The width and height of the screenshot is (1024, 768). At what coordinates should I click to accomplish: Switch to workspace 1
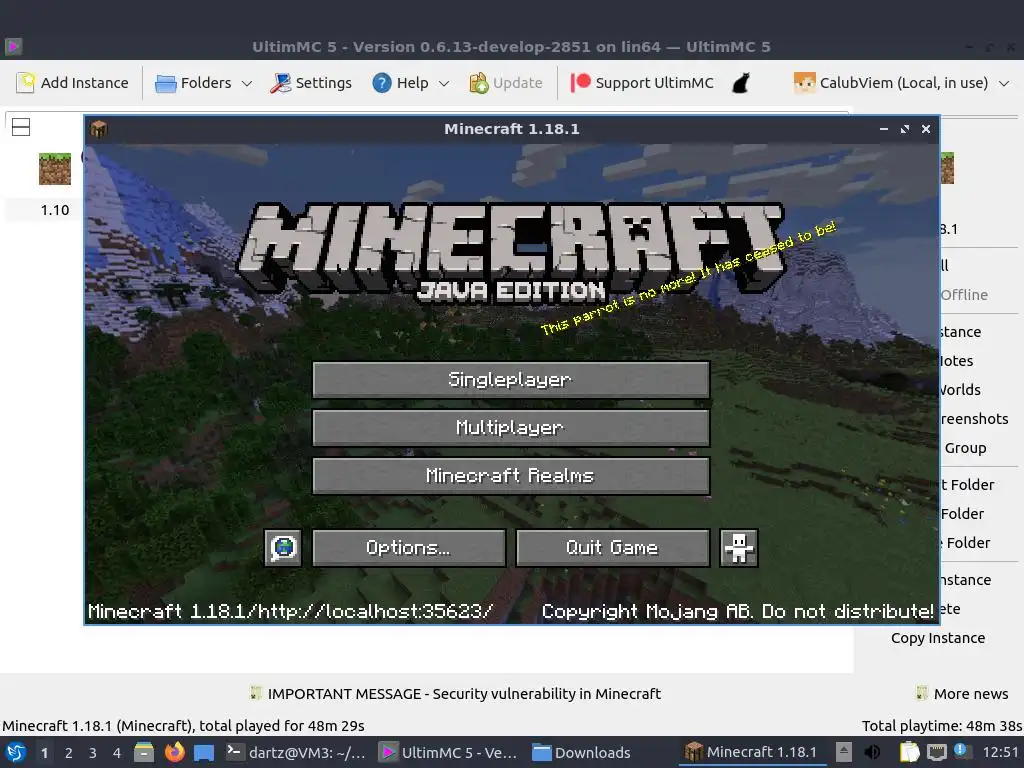tap(44, 753)
